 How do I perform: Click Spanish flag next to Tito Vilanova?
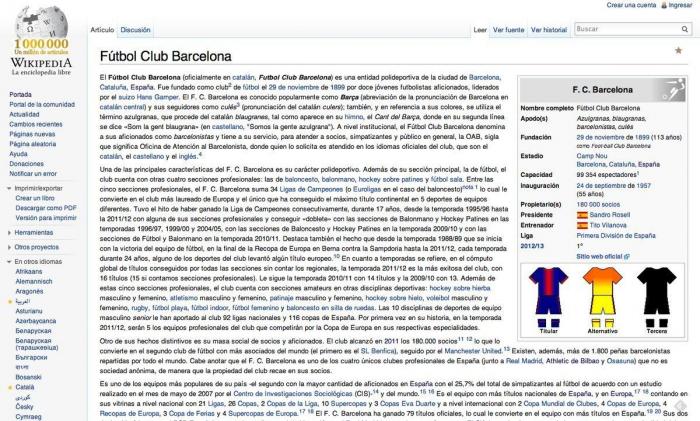tap(582, 225)
